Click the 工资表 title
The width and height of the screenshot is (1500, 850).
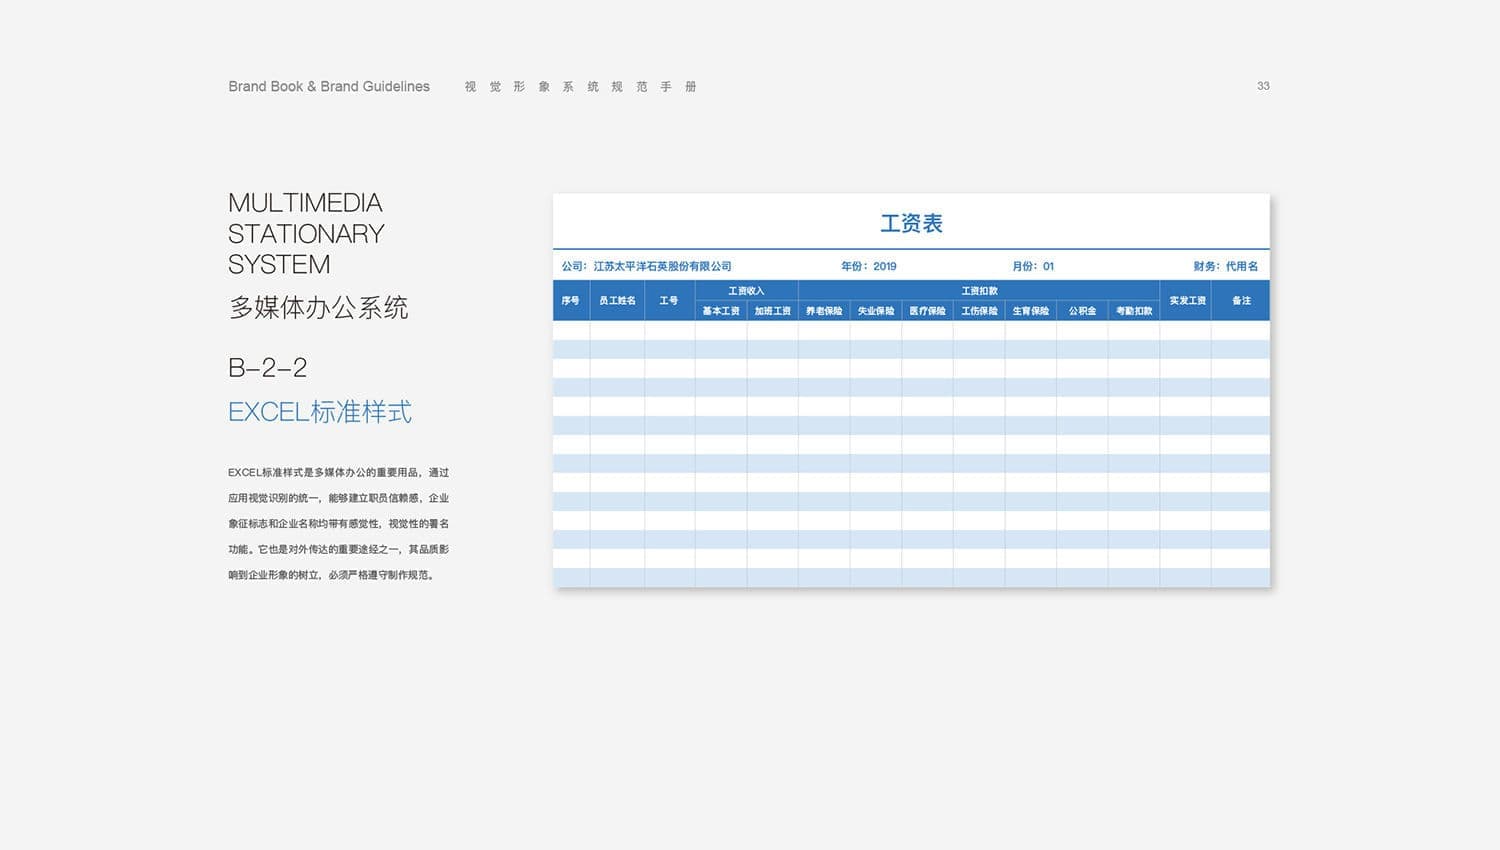pos(911,224)
